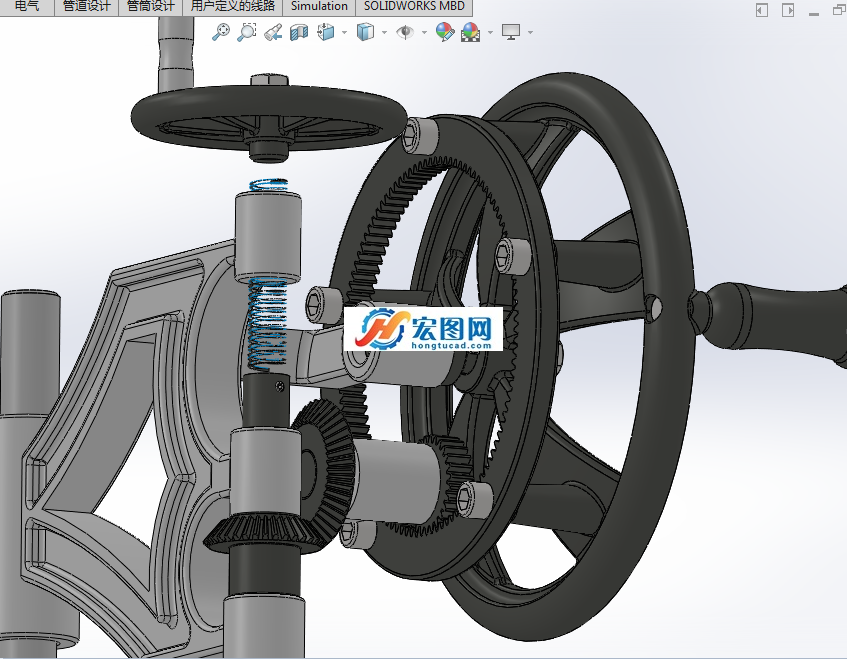
Task: Minimize the document window
Action: pyautogui.click(x=814, y=13)
